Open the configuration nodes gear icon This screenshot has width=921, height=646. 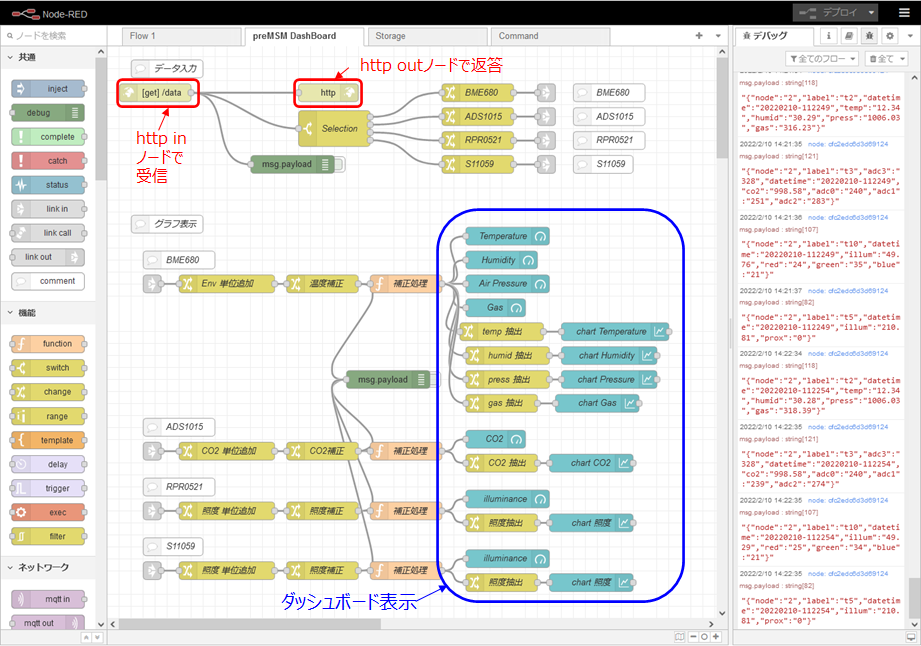tap(890, 36)
